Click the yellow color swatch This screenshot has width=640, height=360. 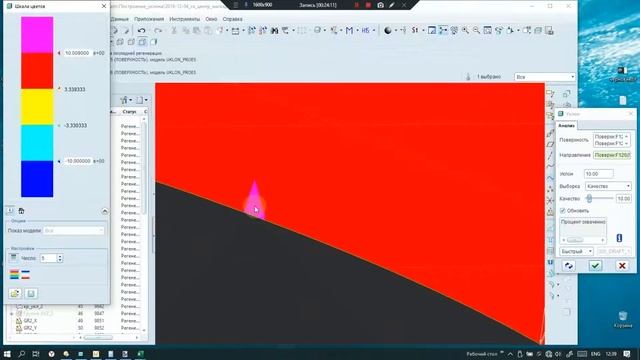[x=37, y=107]
